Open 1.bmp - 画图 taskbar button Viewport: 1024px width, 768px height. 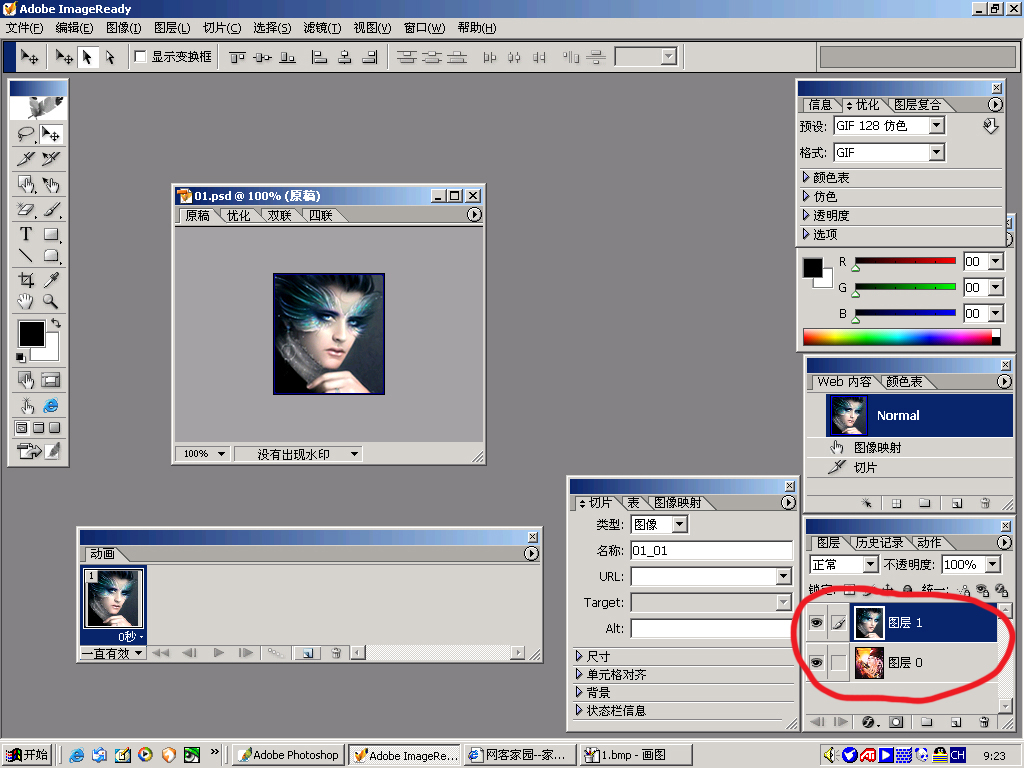pyautogui.click(x=635, y=755)
